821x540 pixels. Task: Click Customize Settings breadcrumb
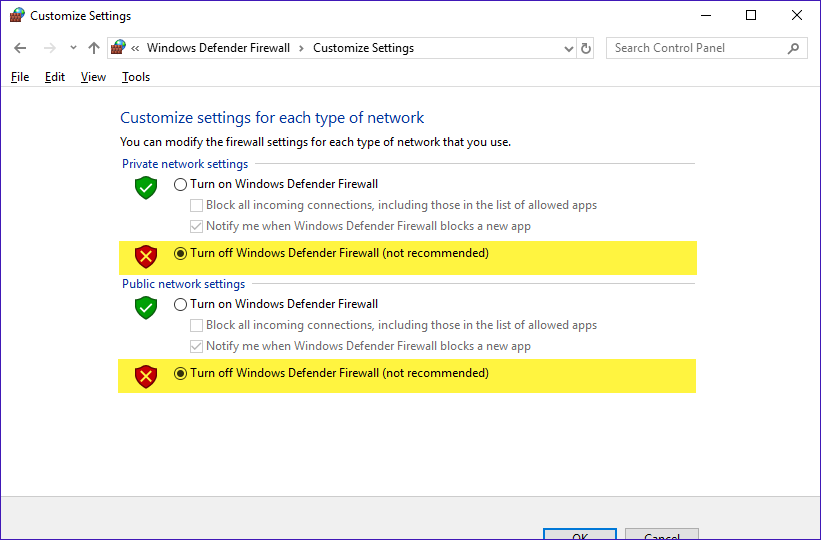tap(363, 48)
